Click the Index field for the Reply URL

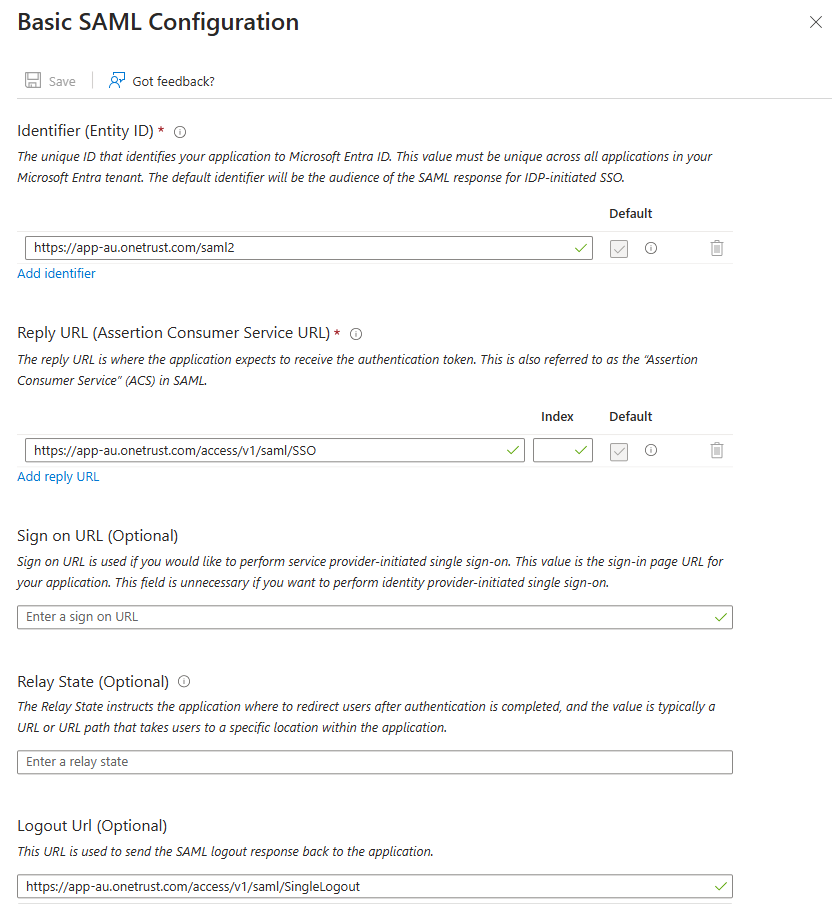coord(554,450)
